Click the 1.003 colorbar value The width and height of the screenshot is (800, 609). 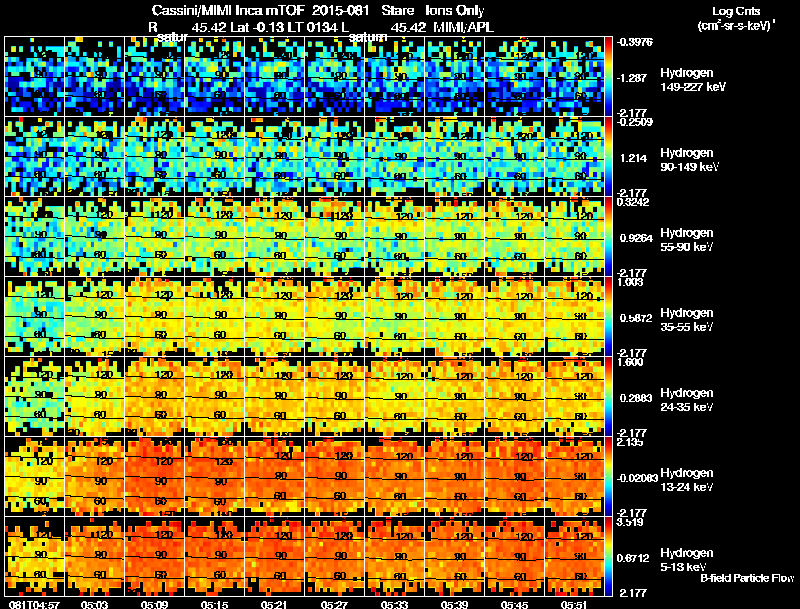[x=630, y=282]
